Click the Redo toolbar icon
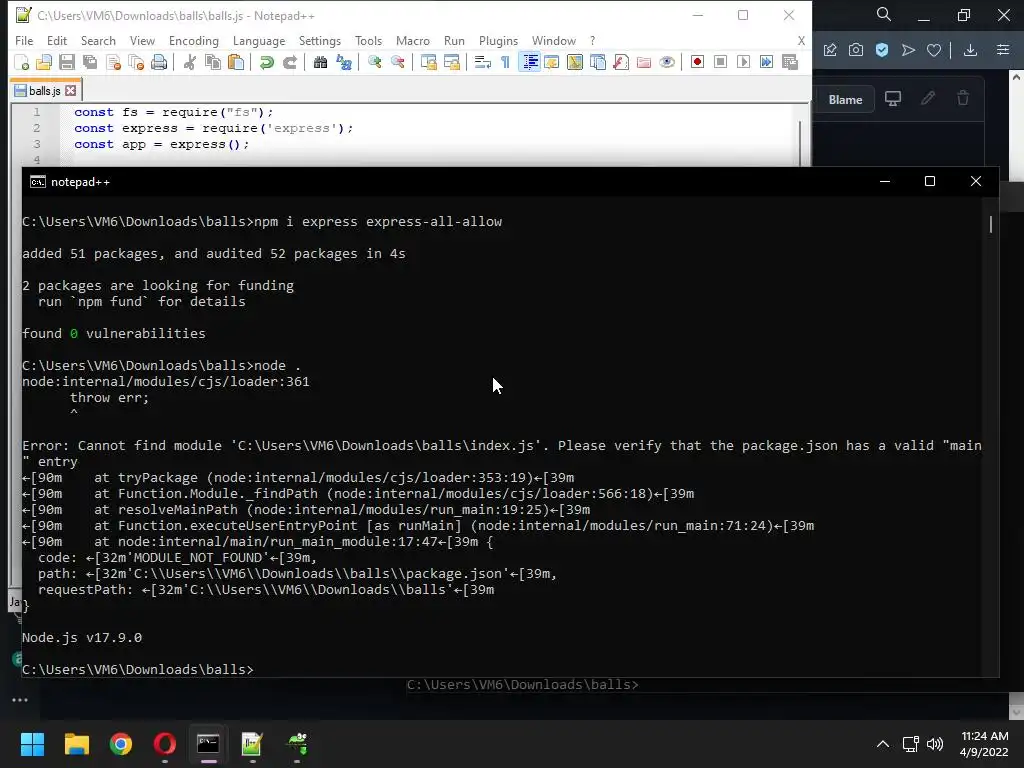Image resolution: width=1024 pixels, height=768 pixels. (x=289, y=62)
